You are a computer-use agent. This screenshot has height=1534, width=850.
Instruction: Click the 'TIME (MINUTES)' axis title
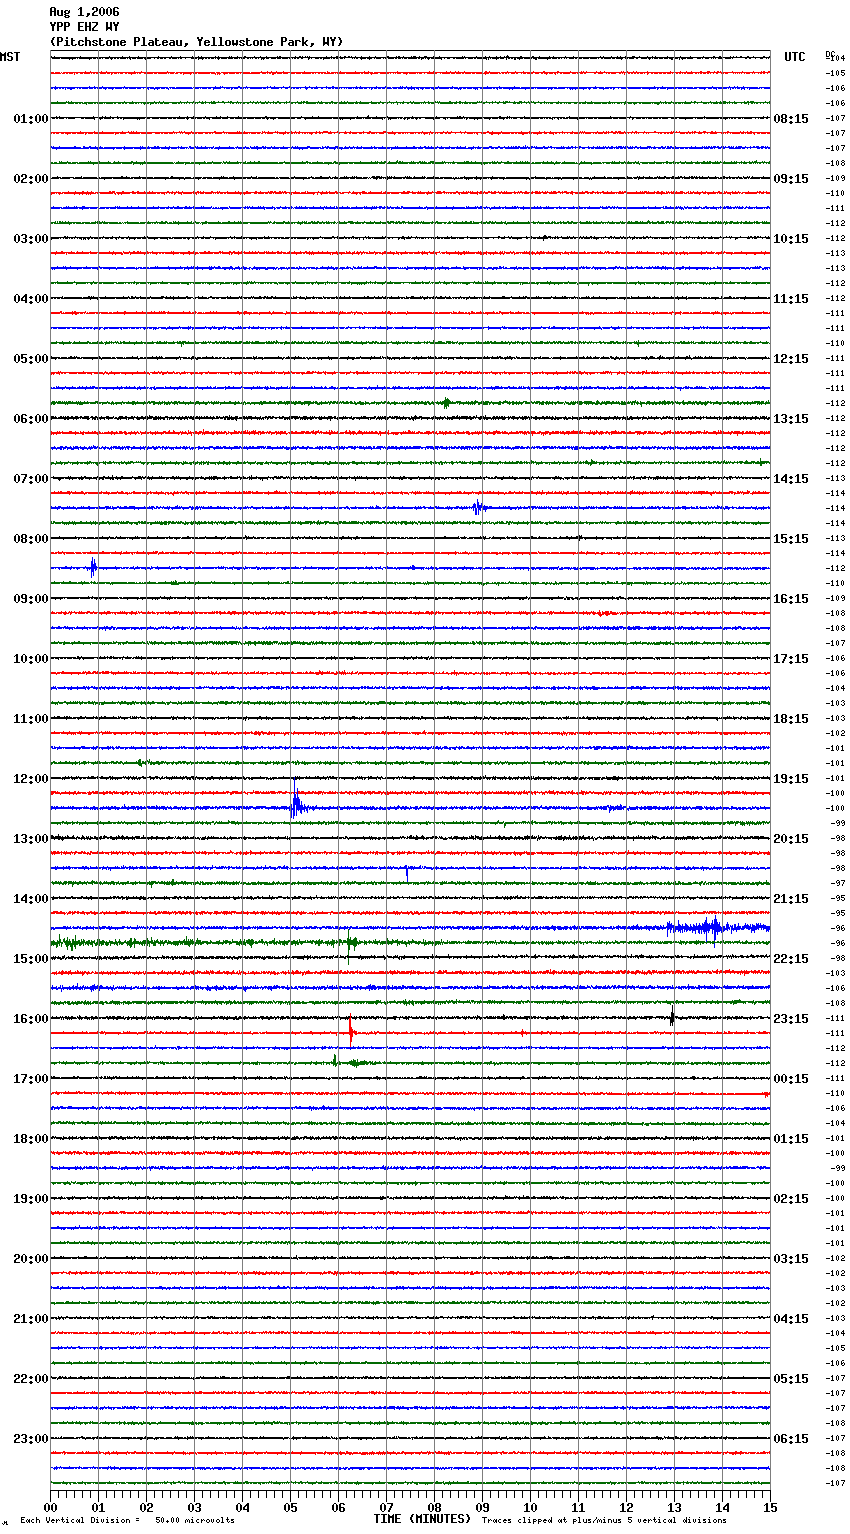[422, 1519]
